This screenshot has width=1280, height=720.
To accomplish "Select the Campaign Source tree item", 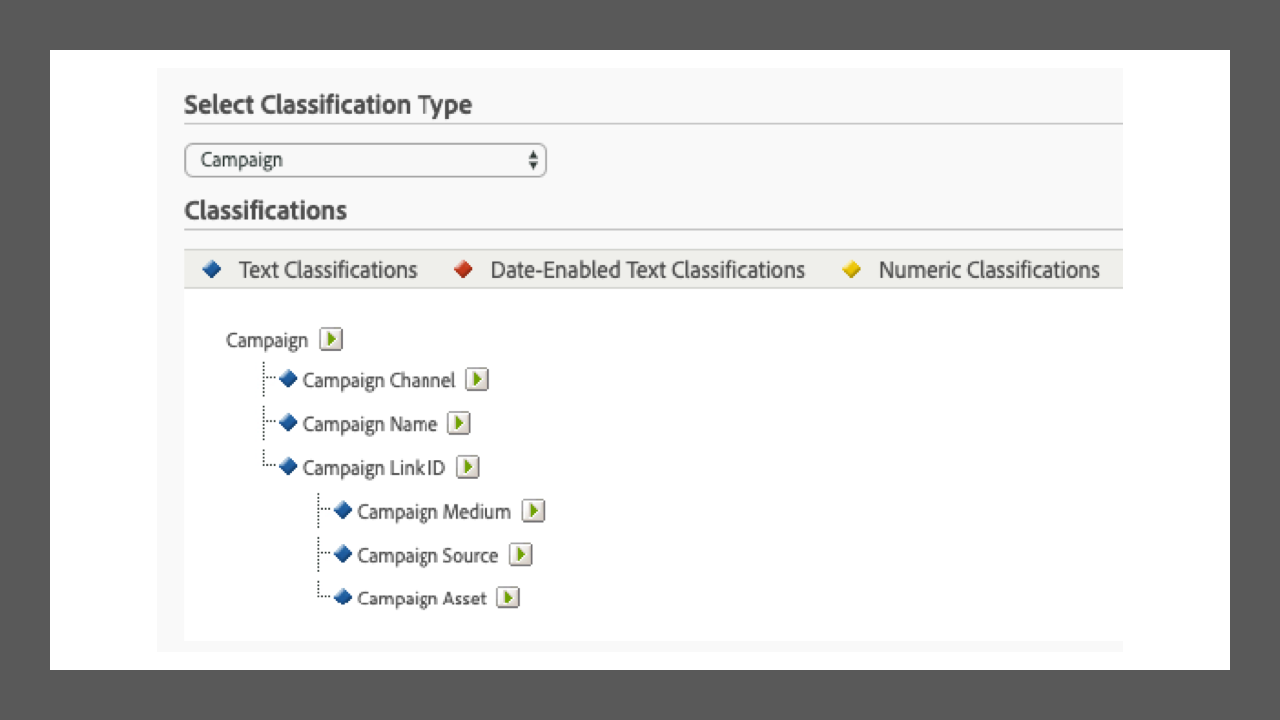I will pyautogui.click(x=428, y=555).
